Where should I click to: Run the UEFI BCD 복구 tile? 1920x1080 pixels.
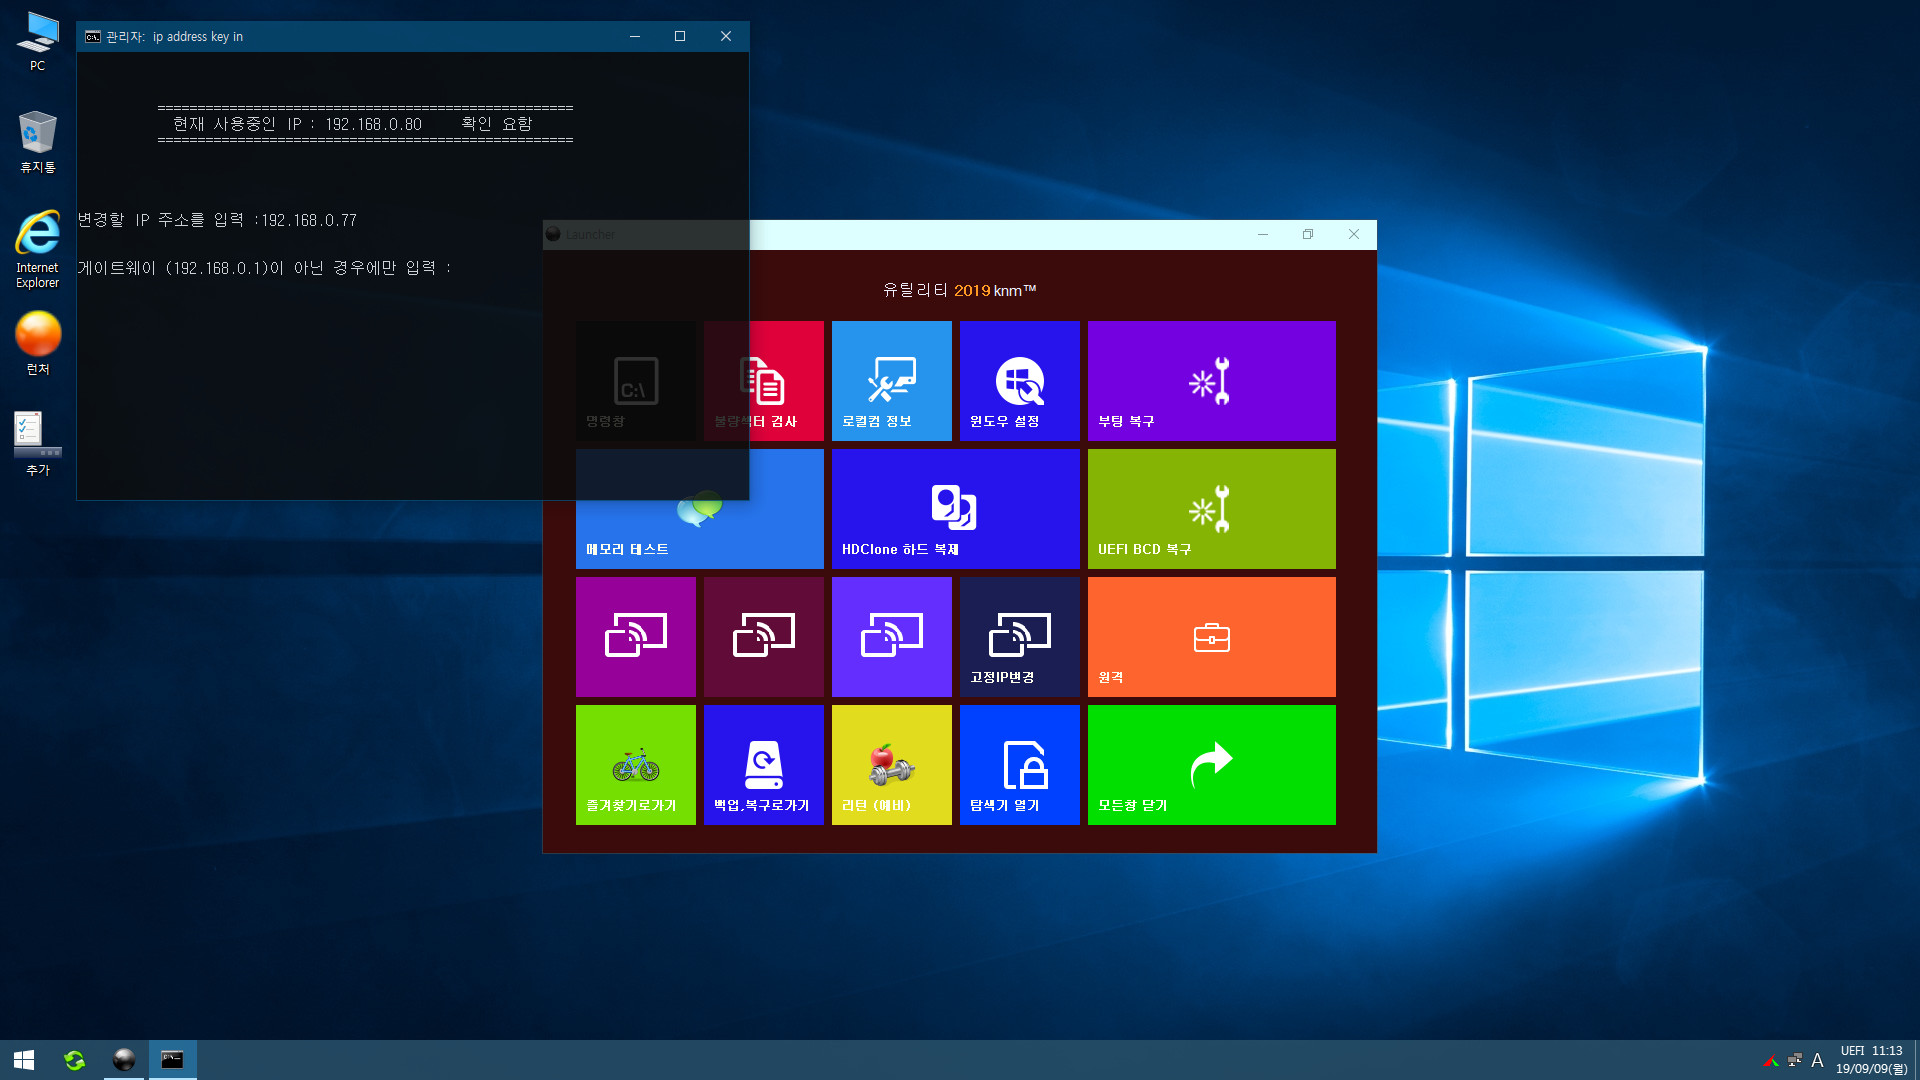tap(1212, 509)
